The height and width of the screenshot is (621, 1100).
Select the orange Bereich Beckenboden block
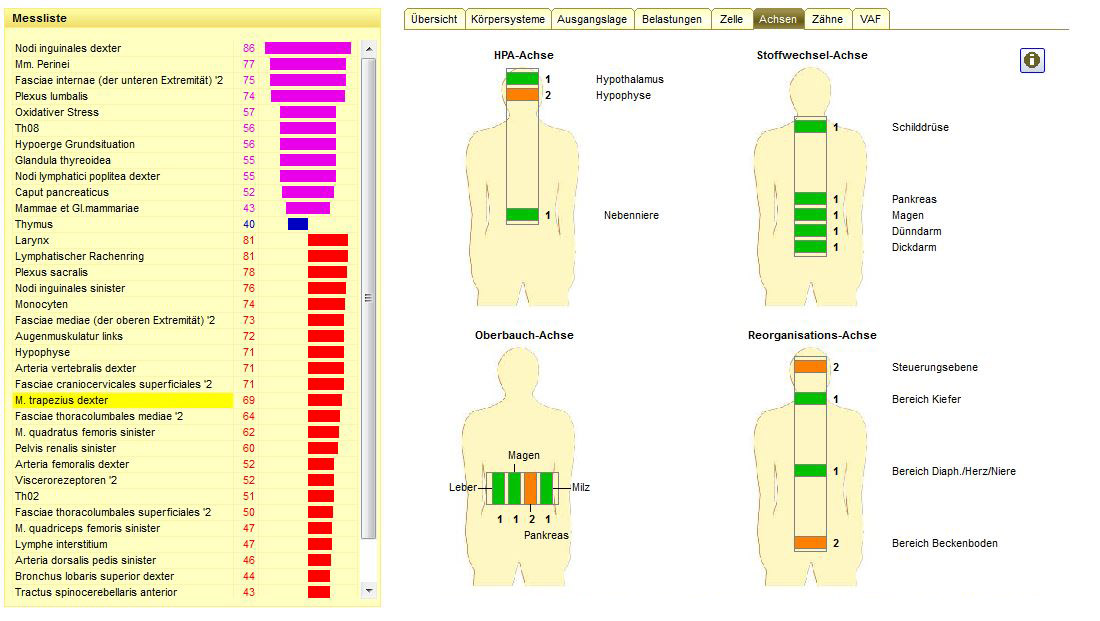(x=810, y=543)
